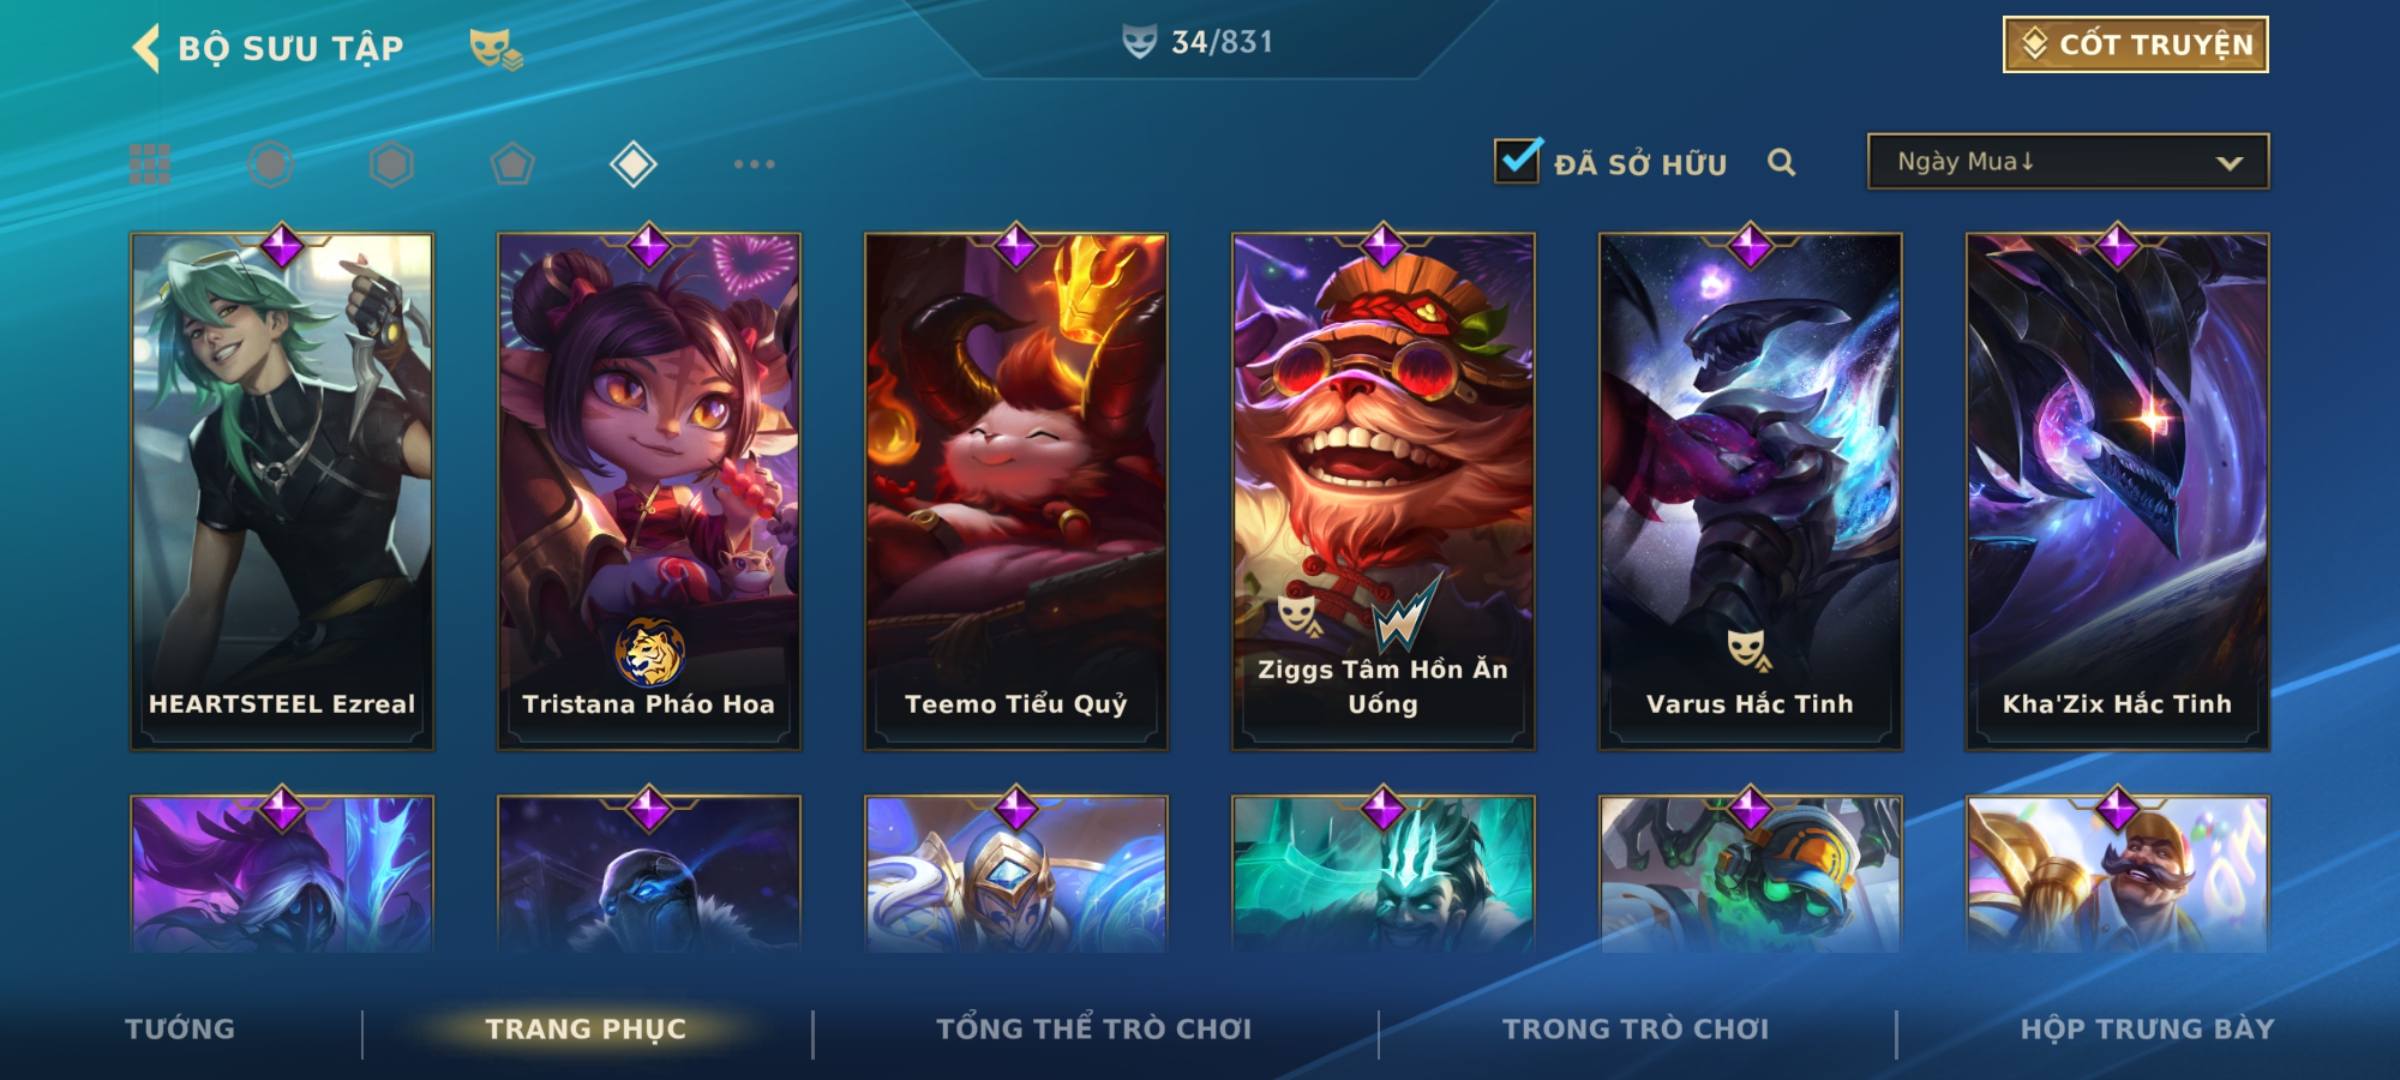Uncheck the Đã Sở Hữu checkbox

point(1517,161)
